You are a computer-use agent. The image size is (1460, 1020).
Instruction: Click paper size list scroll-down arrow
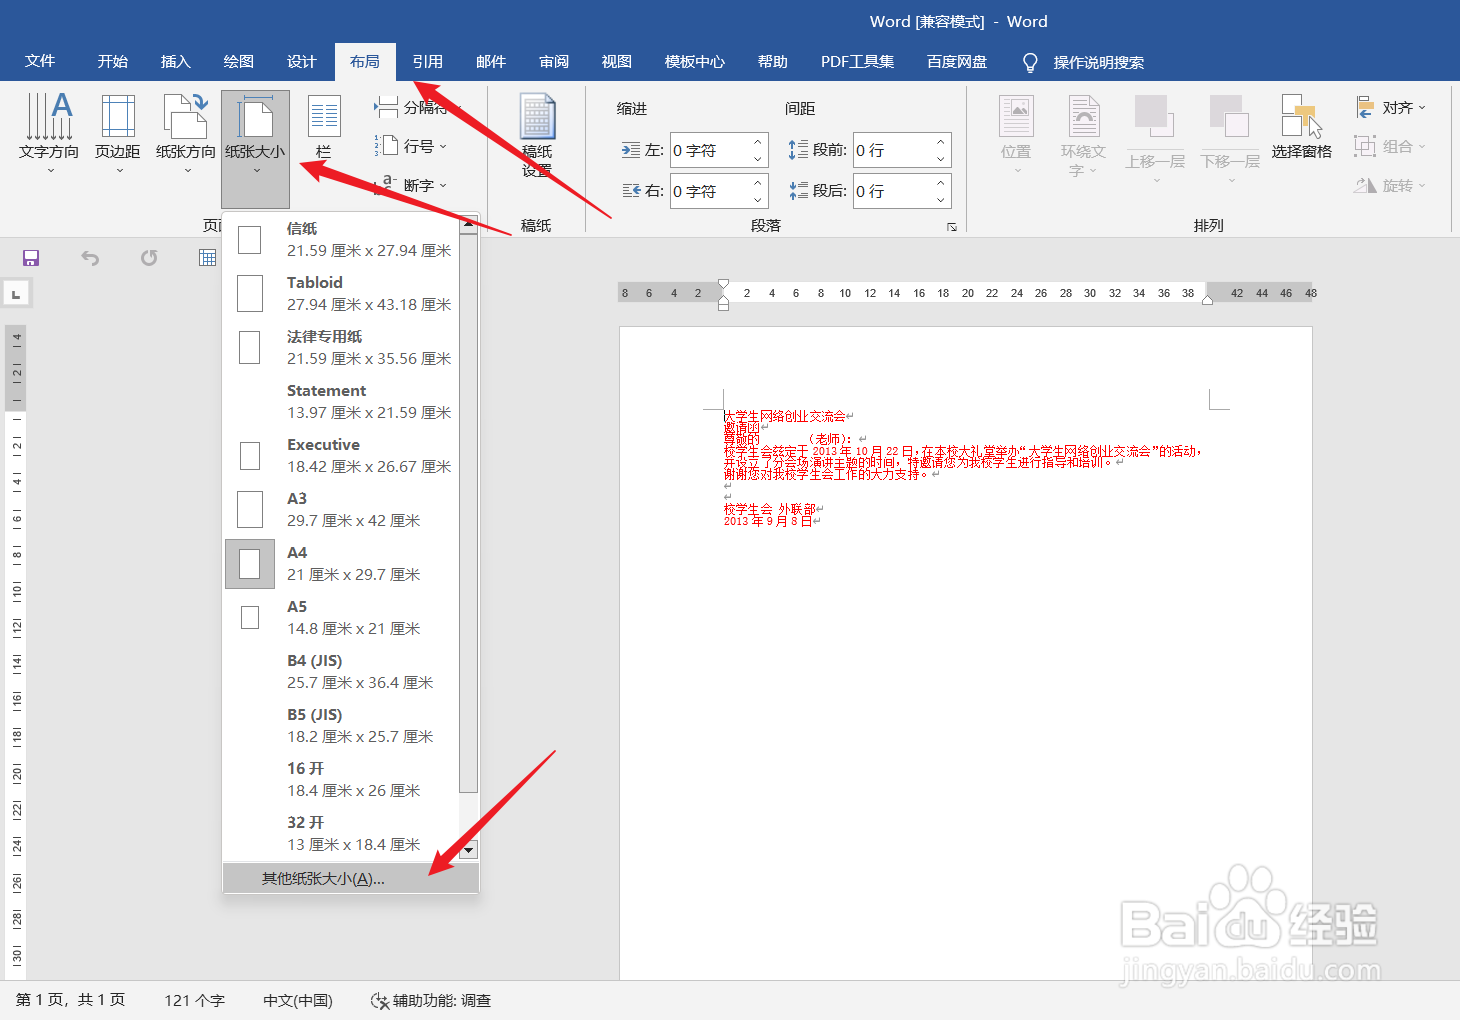[x=469, y=850]
